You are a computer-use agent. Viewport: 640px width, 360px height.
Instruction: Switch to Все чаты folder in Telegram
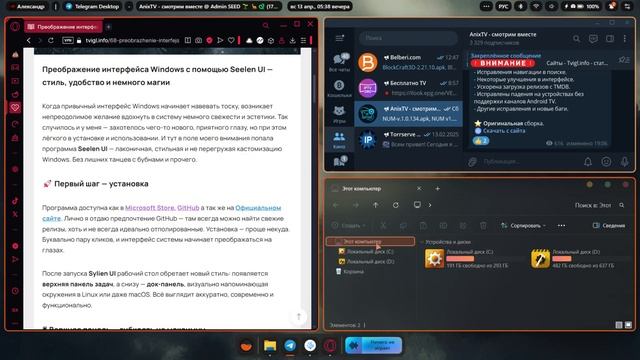click(x=340, y=62)
